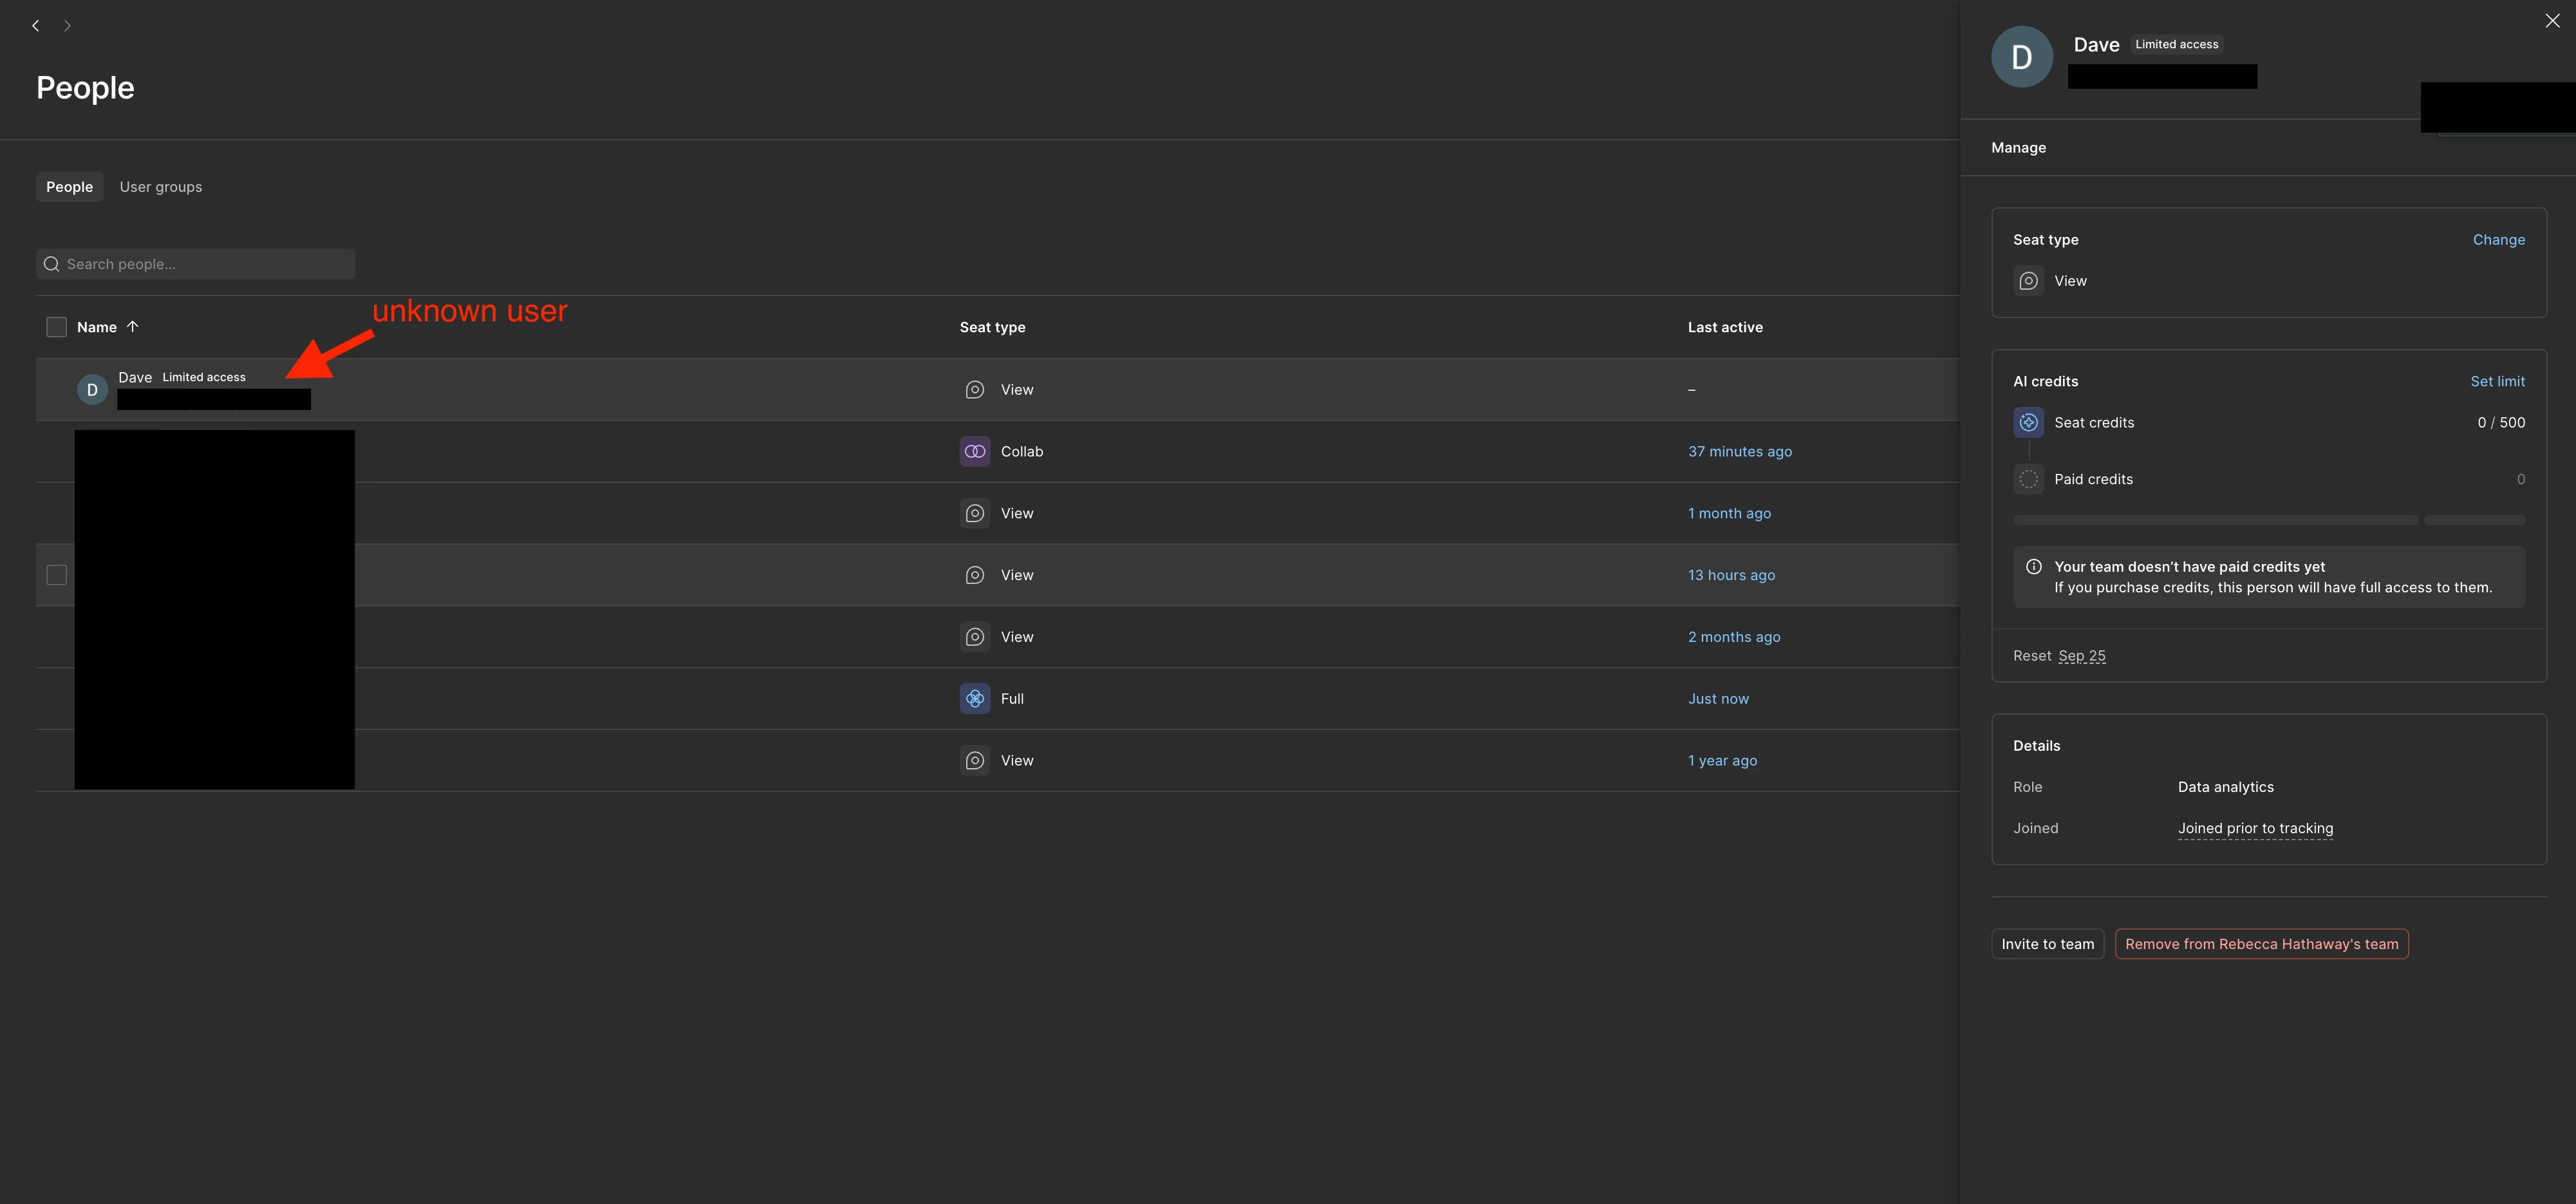The width and height of the screenshot is (2576, 1204).
Task: Toggle the select-all checkbox next to Name
Action: point(57,327)
